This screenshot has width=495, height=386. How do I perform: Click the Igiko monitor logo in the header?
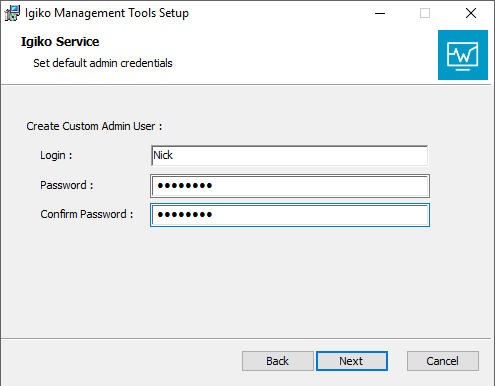click(x=463, y=55)
